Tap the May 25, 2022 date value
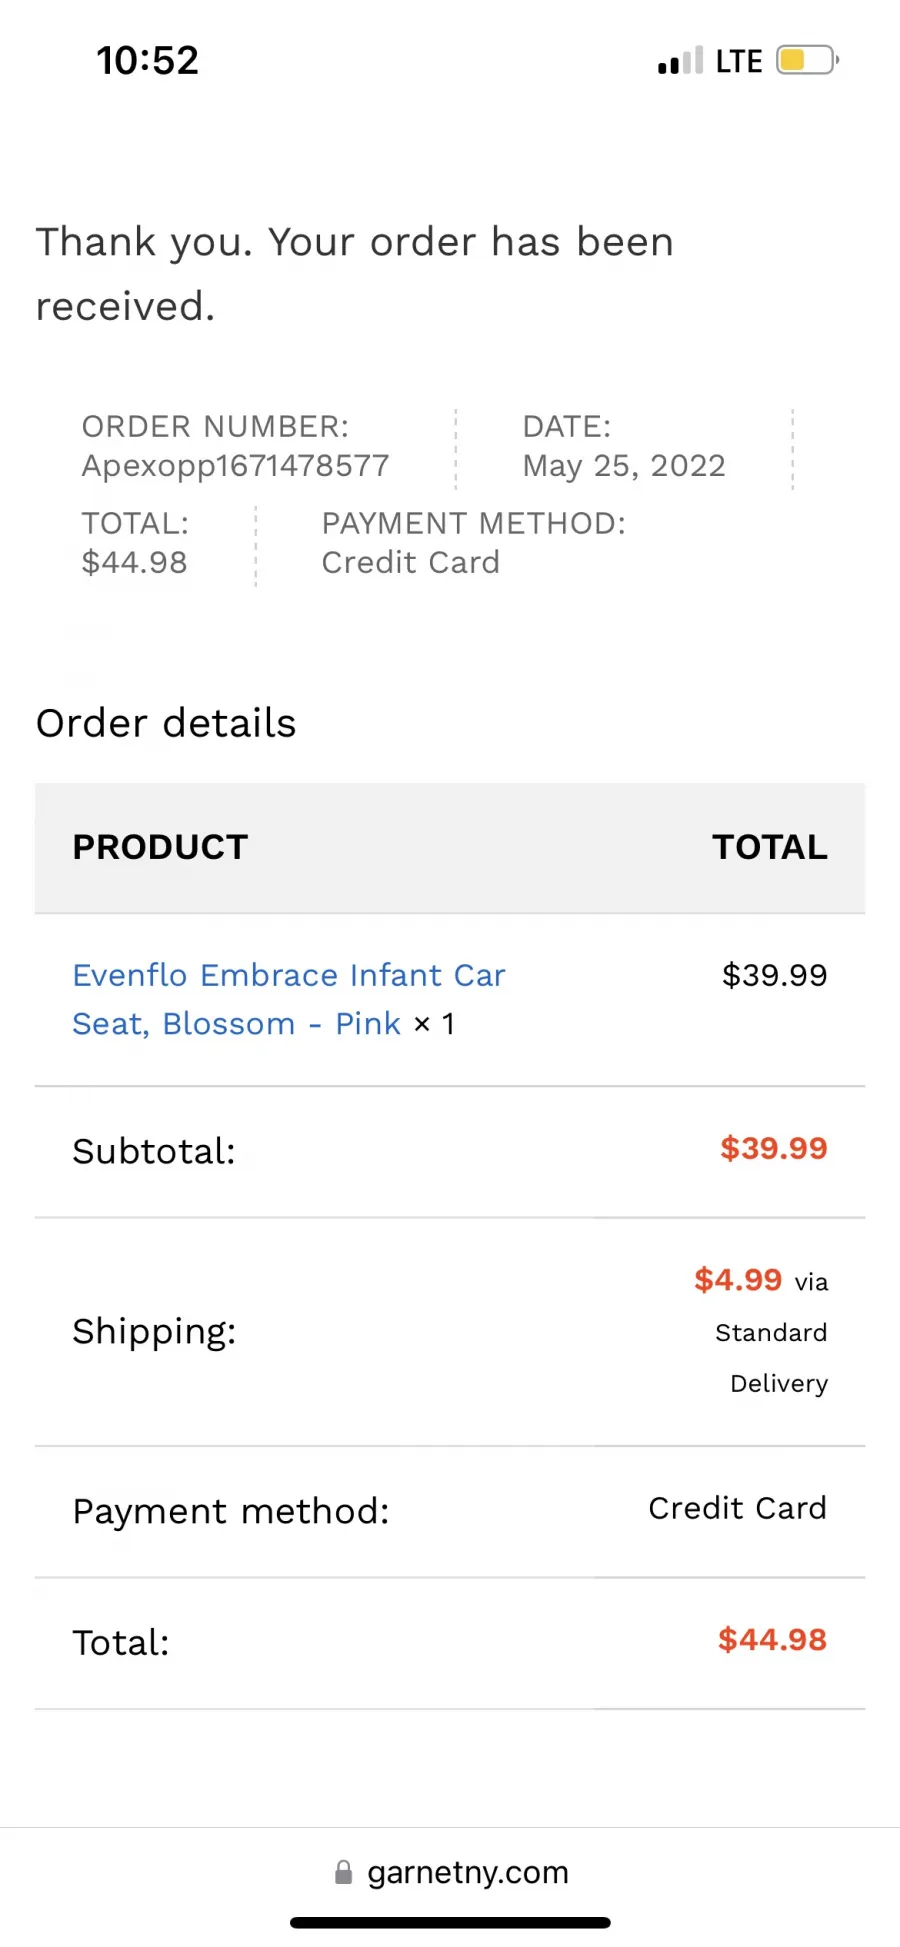The height and width of the screenshot is (1947, 900). pos(624,466)
